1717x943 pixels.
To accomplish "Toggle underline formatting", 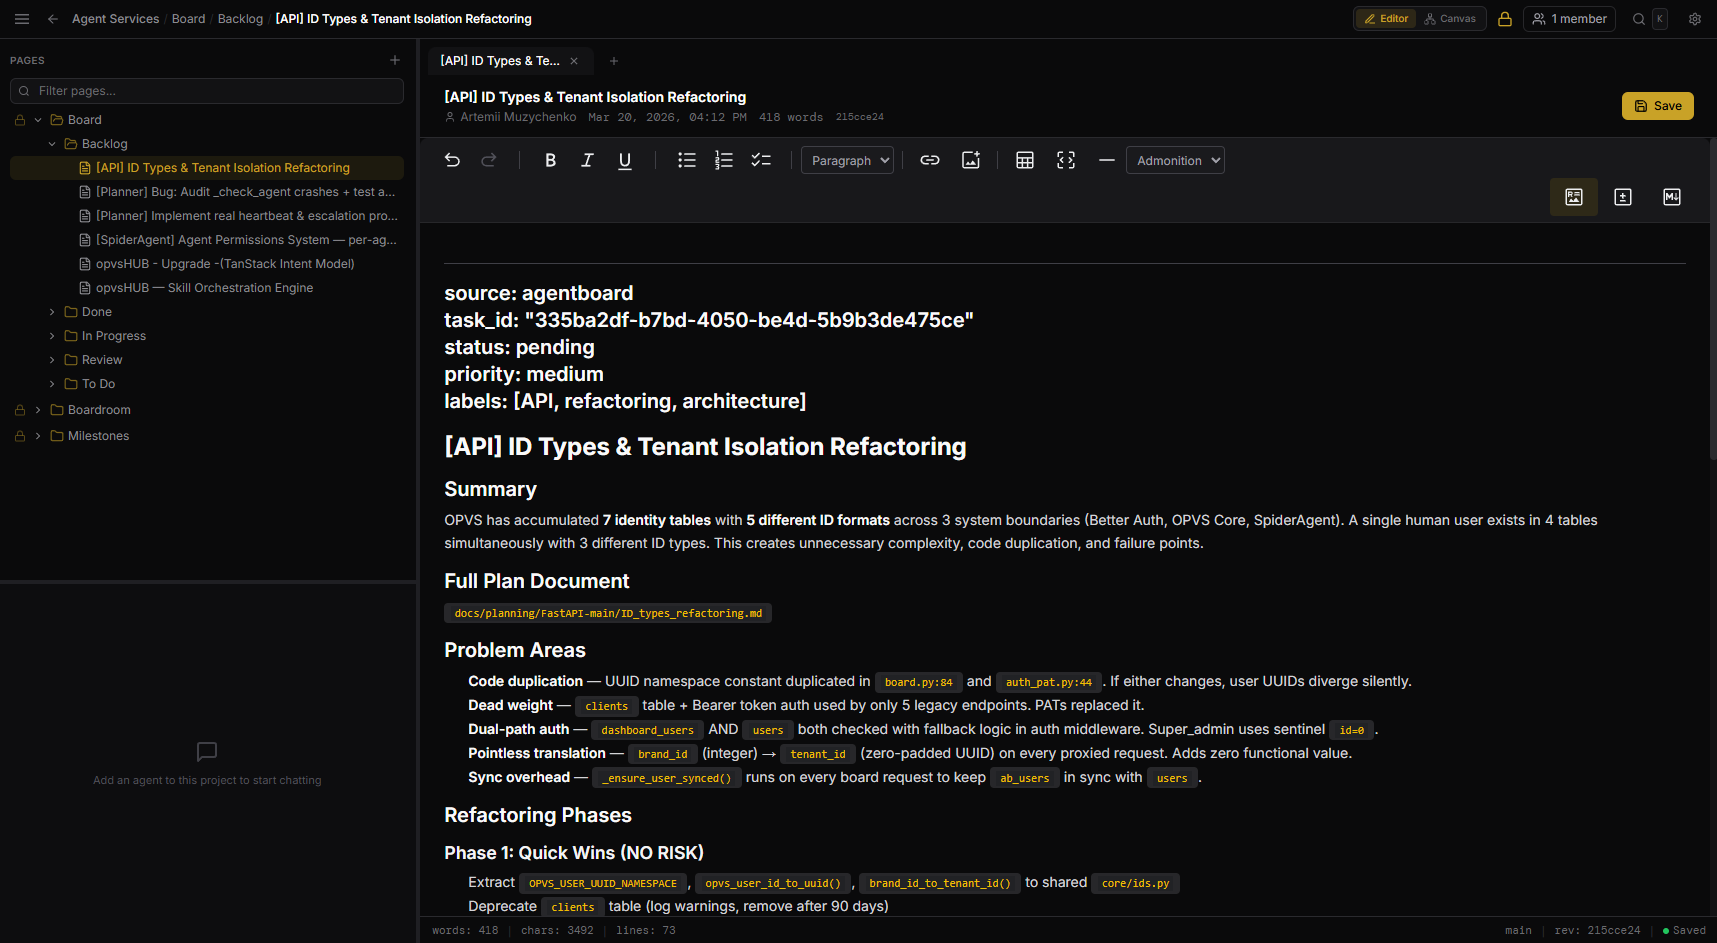I will pyautogui.click(x=625, y=160).
